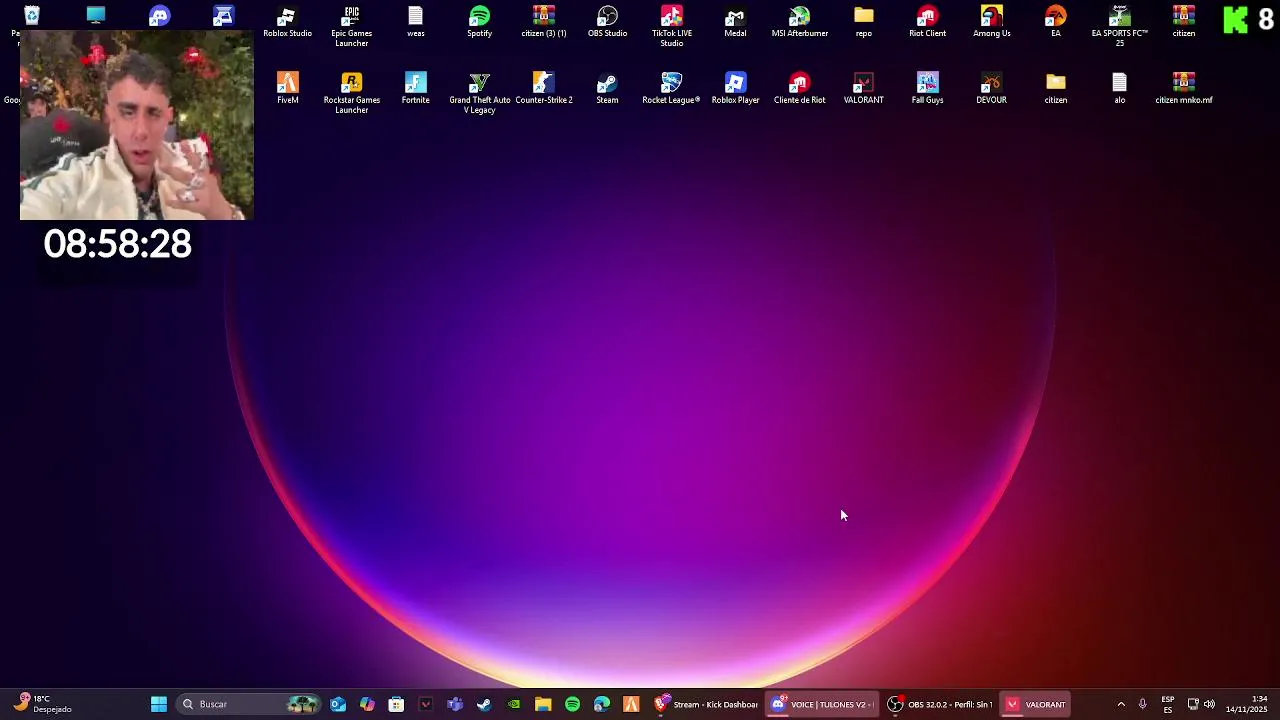Open Rockstar Games Launcher shortcut
1280x720 pixels.
351,93
